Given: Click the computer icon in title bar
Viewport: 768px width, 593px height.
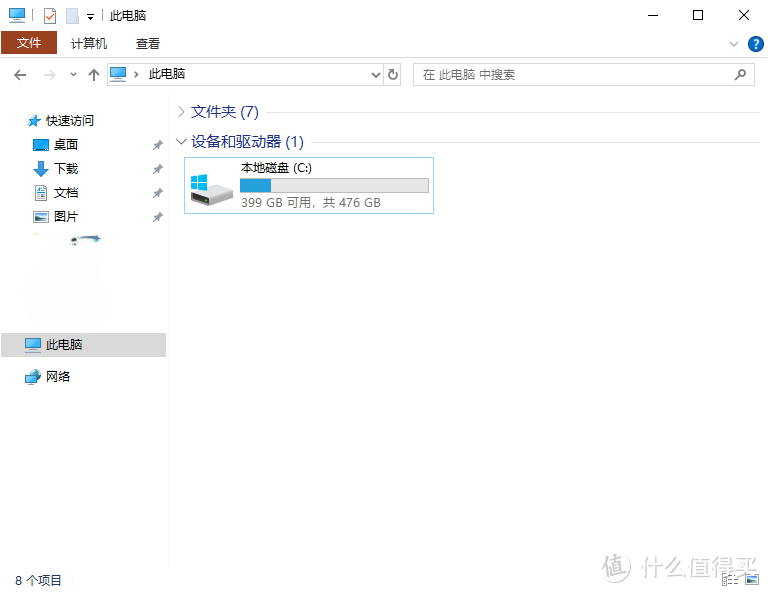Looking at the screenshot, I should [17, 16].
